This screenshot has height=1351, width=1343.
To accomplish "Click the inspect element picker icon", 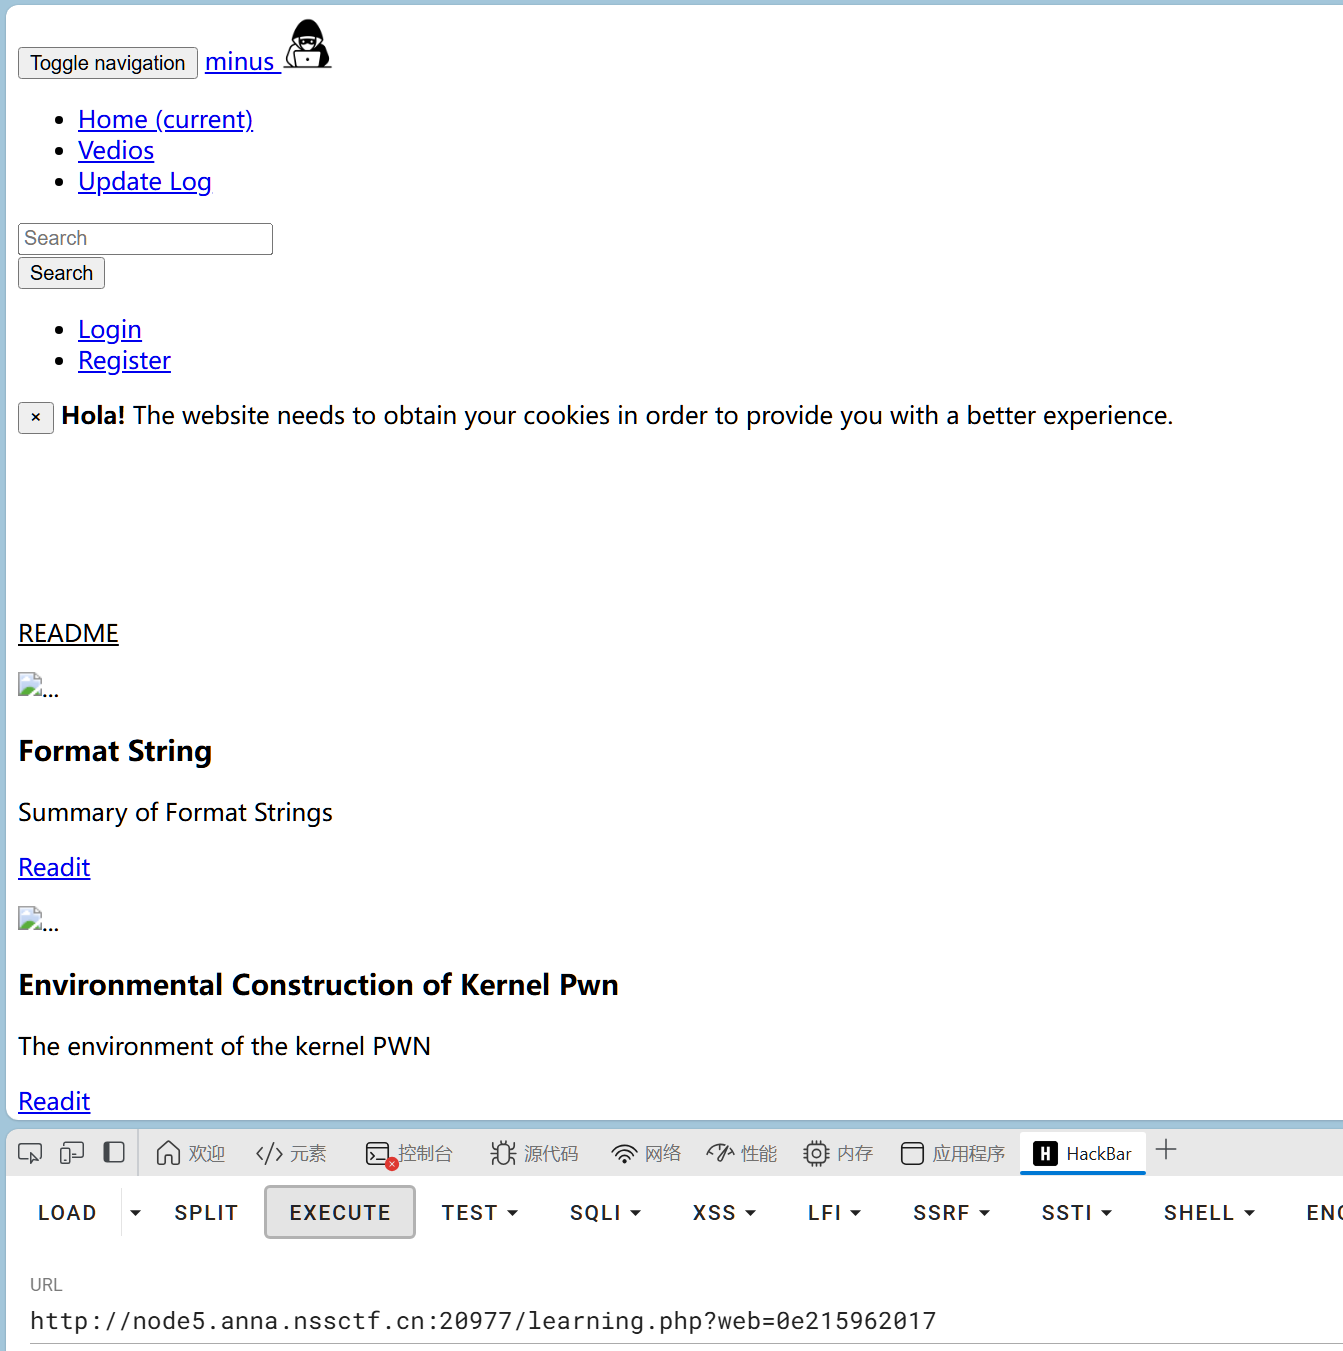I will click(30, 1153).
